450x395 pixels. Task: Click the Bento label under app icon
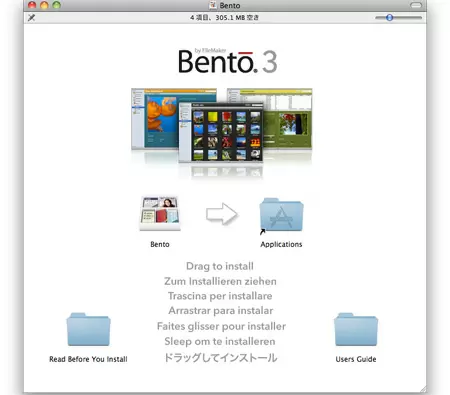(x=160, y=244)
